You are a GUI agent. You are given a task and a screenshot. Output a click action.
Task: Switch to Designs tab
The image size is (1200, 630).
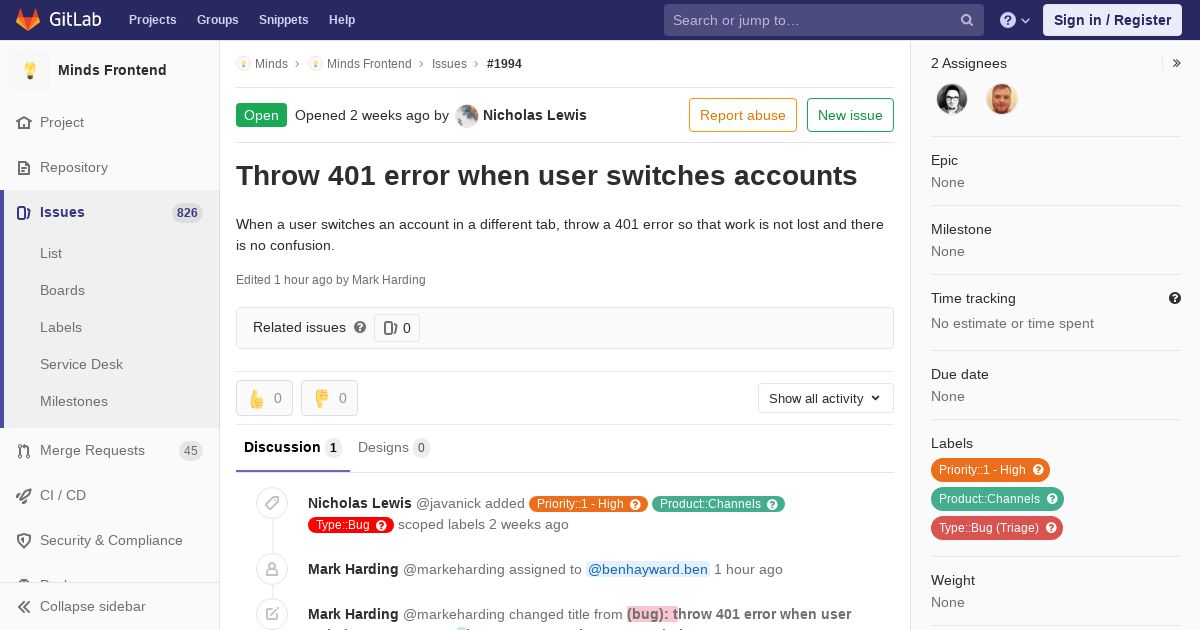pos(394,447)
